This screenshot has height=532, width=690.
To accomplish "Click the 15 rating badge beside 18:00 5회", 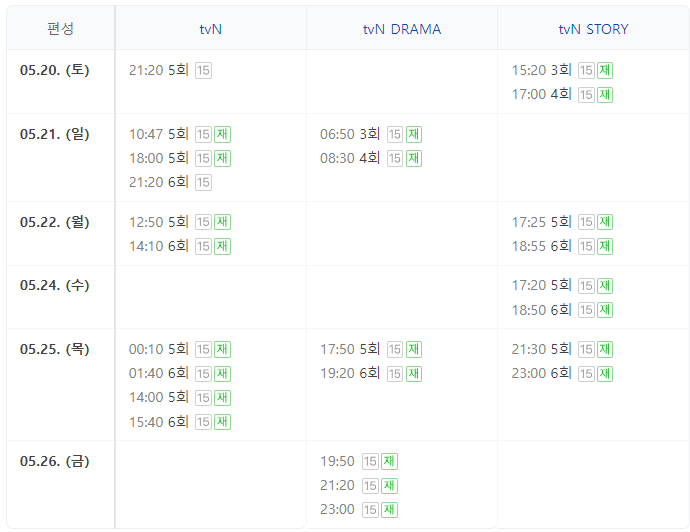I will coord(203,158).
